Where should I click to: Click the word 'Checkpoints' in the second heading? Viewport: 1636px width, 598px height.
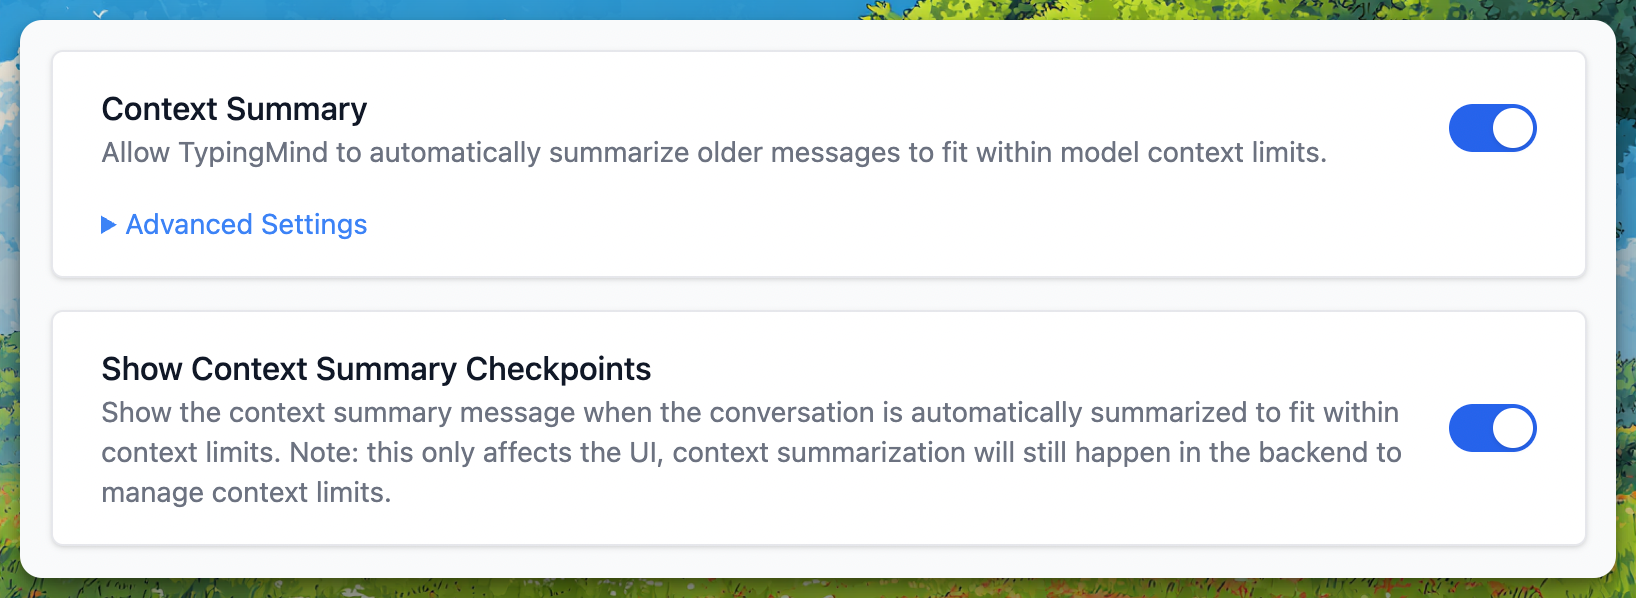[x=558, y=369]
